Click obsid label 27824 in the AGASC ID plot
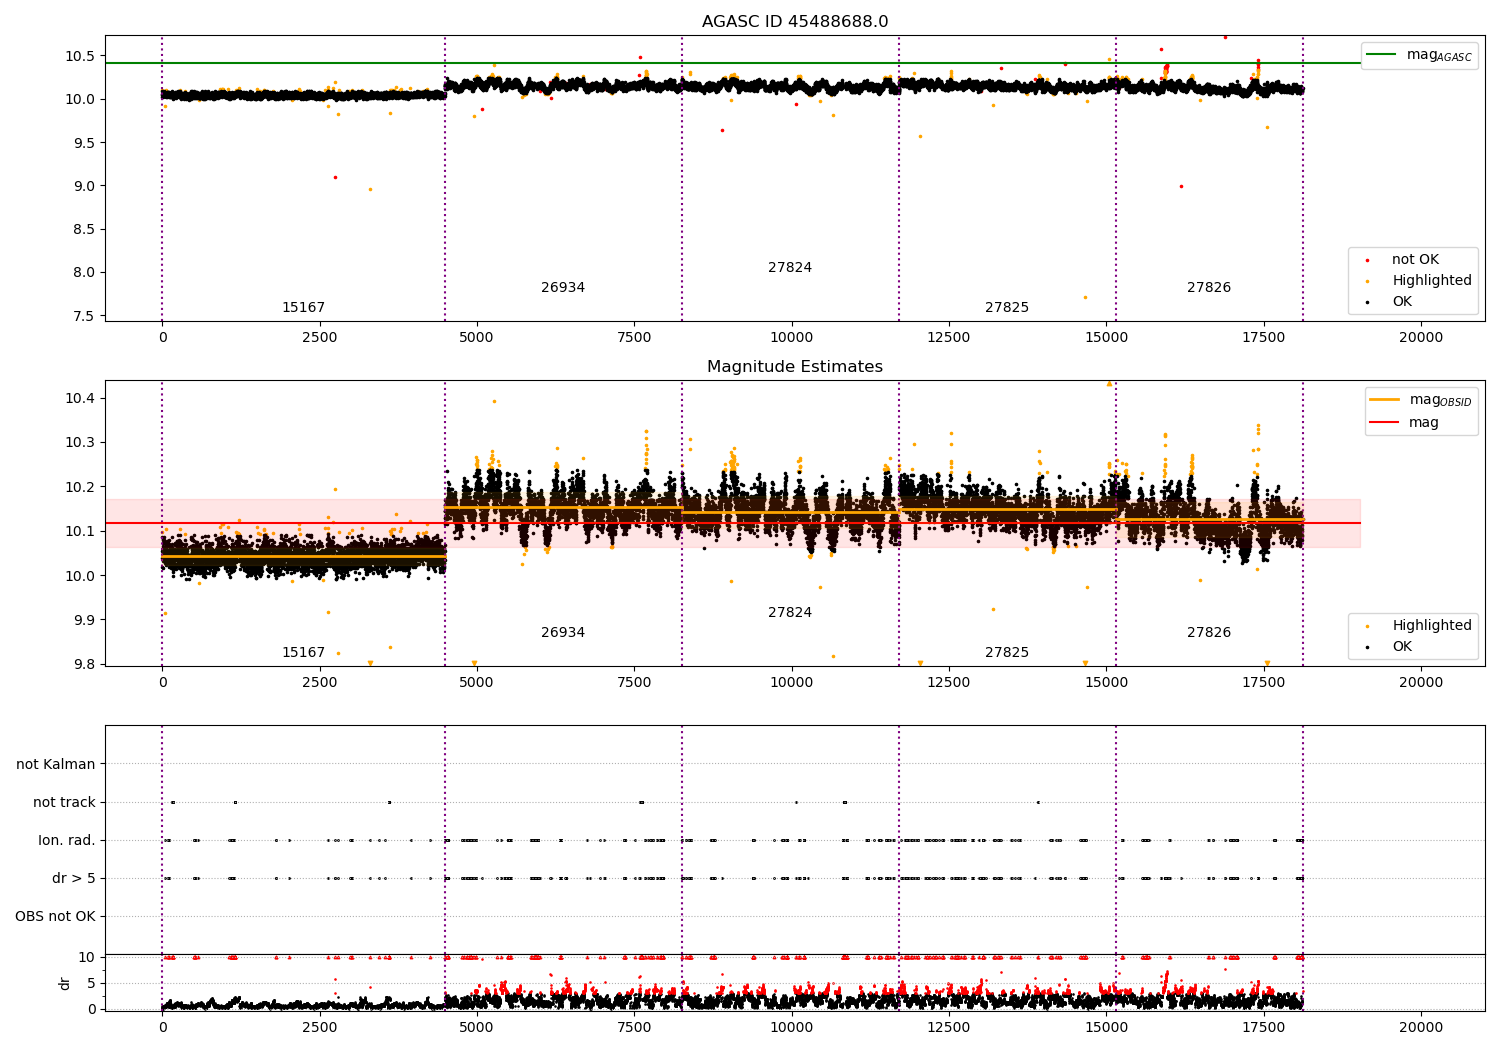1500x1050 pixels. [790, 268]
